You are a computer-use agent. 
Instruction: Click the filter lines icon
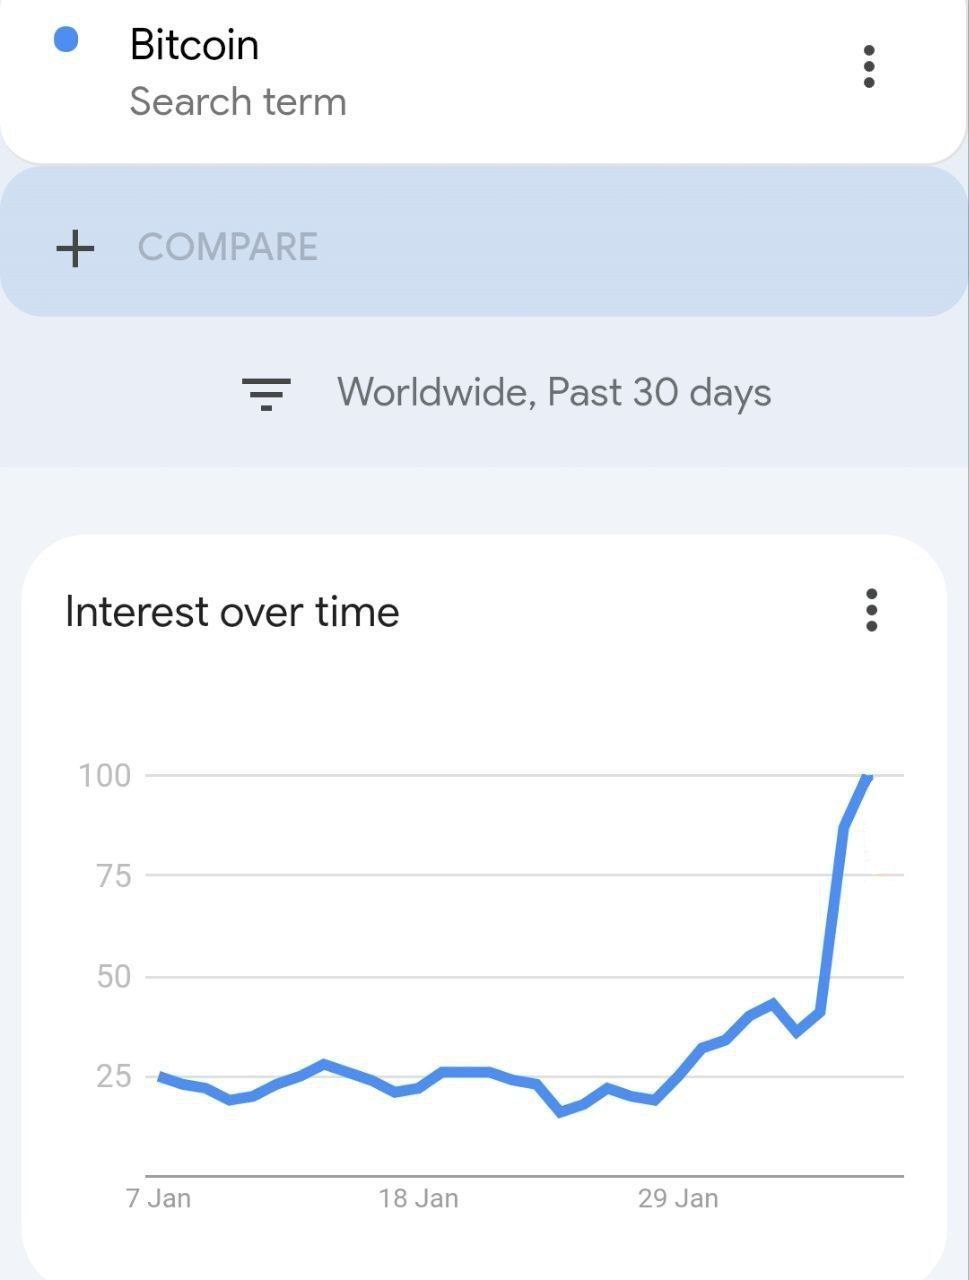[266, 393]
